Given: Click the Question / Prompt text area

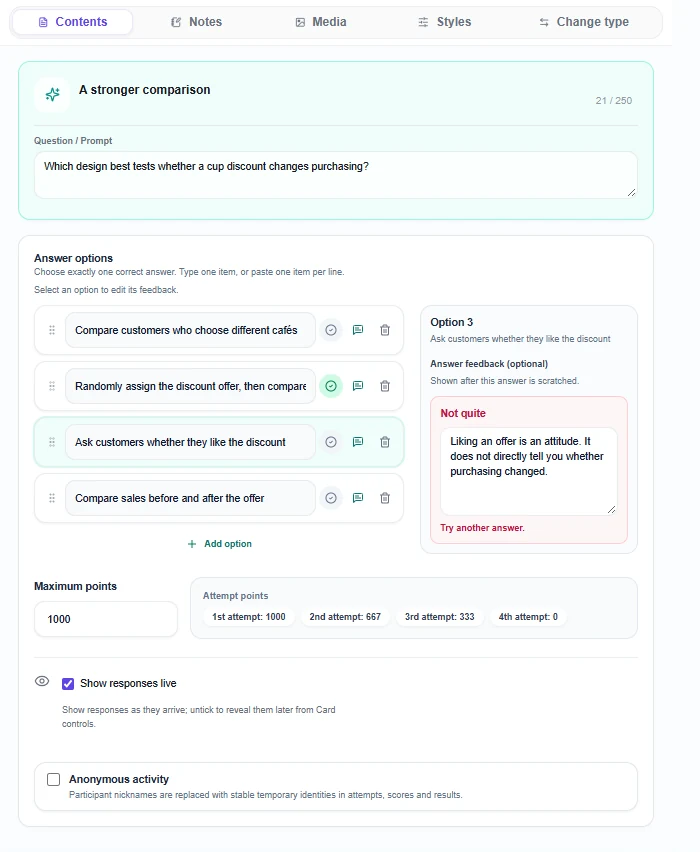Looking at the screenshot, I should [x=335, y=175].
